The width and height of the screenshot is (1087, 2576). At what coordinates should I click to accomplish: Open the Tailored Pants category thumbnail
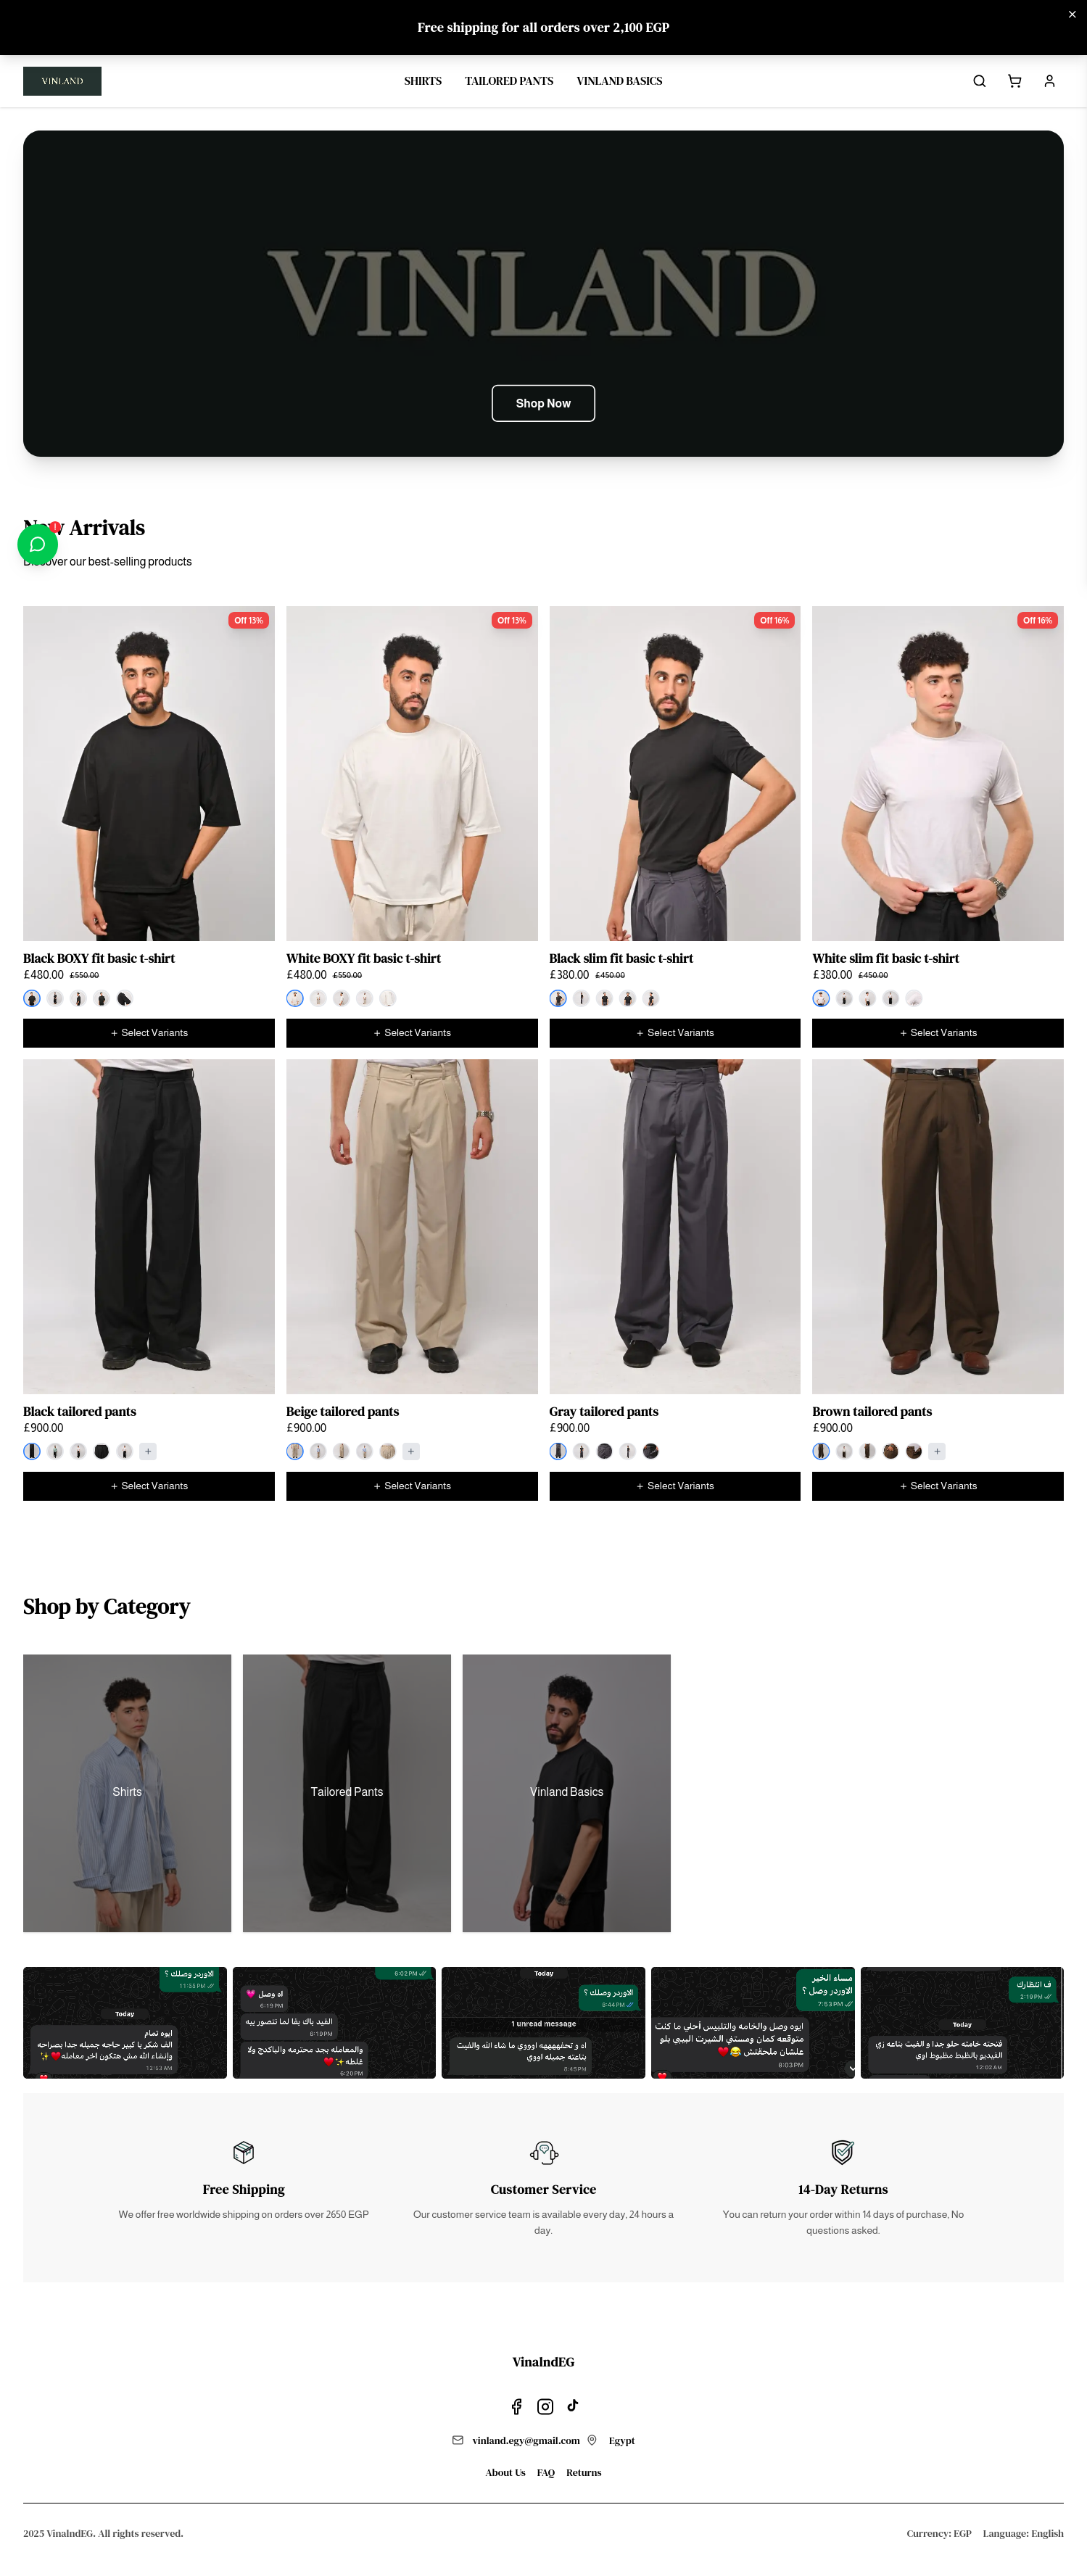click(347, 1793)
